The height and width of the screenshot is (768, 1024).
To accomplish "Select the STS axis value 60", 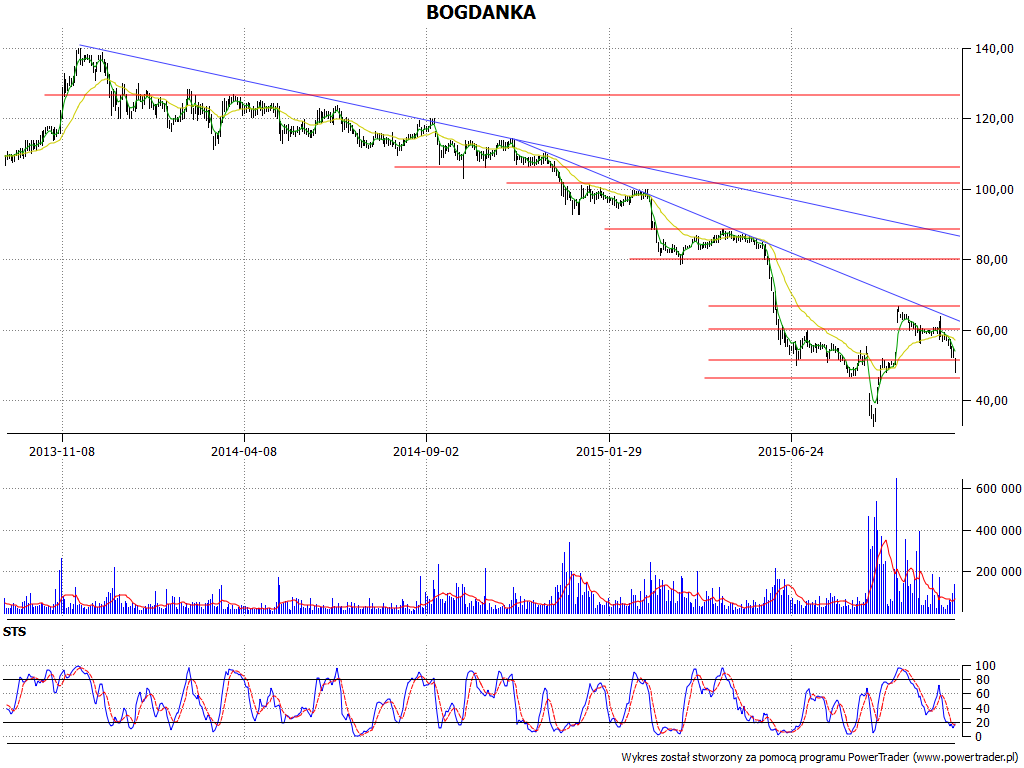I will click(x=982, y=694).
